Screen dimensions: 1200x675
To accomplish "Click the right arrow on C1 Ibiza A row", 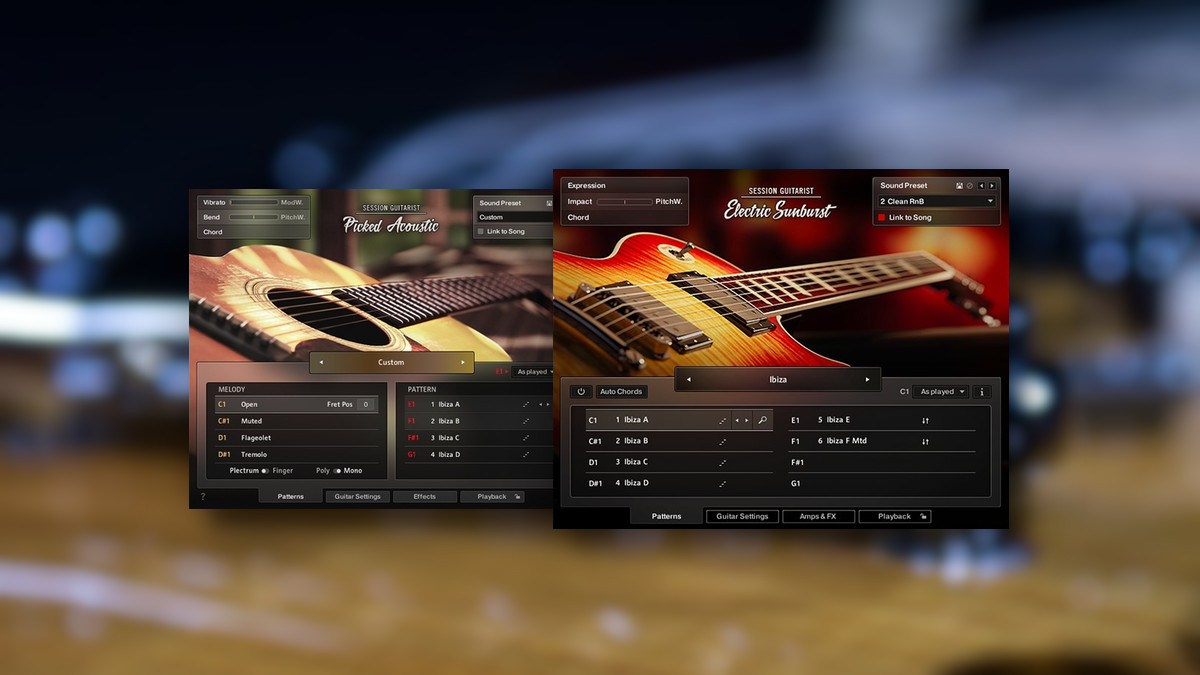I will click(x=747, y=420).
